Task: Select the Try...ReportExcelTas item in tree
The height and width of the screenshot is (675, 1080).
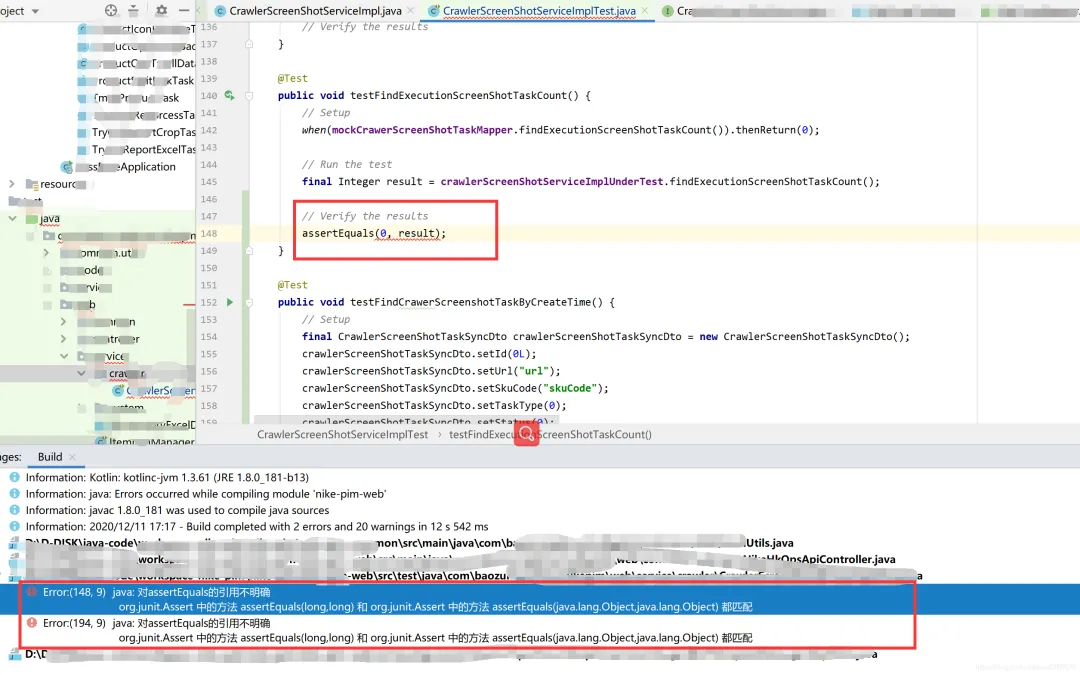Action: click(x=144, y=149)
